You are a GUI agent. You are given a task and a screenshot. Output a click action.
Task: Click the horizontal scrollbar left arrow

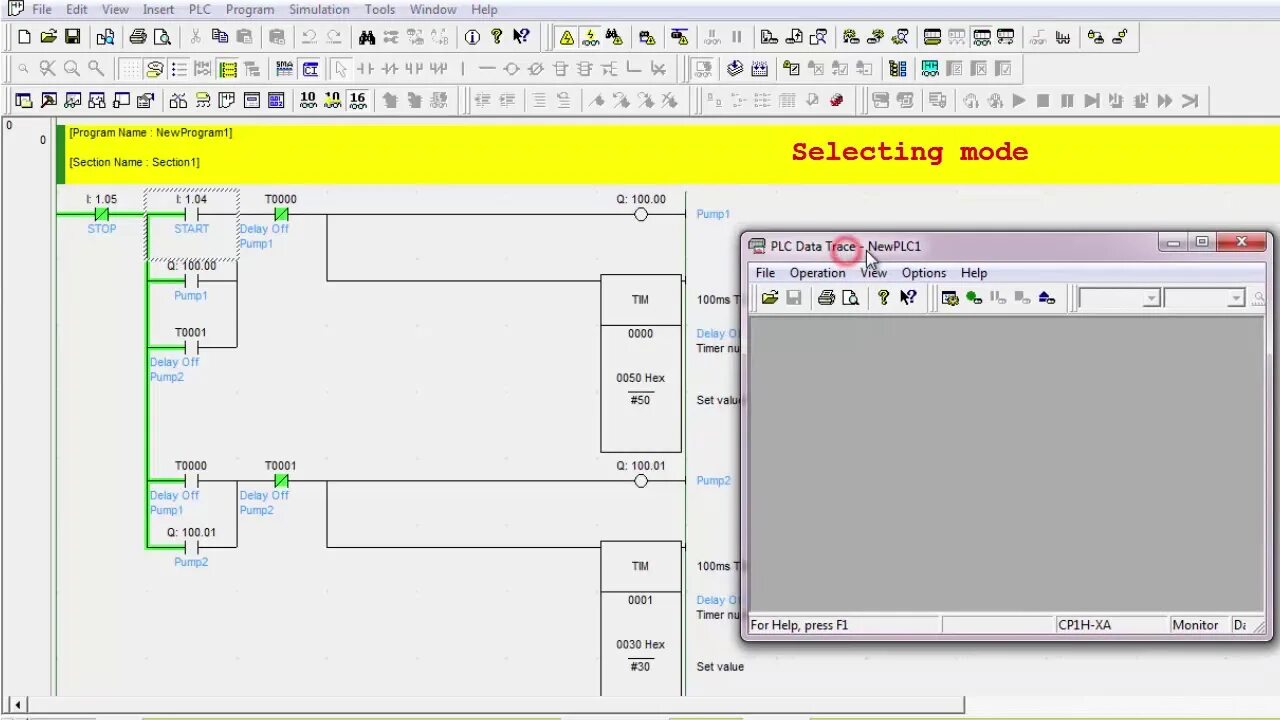(16, 705)
